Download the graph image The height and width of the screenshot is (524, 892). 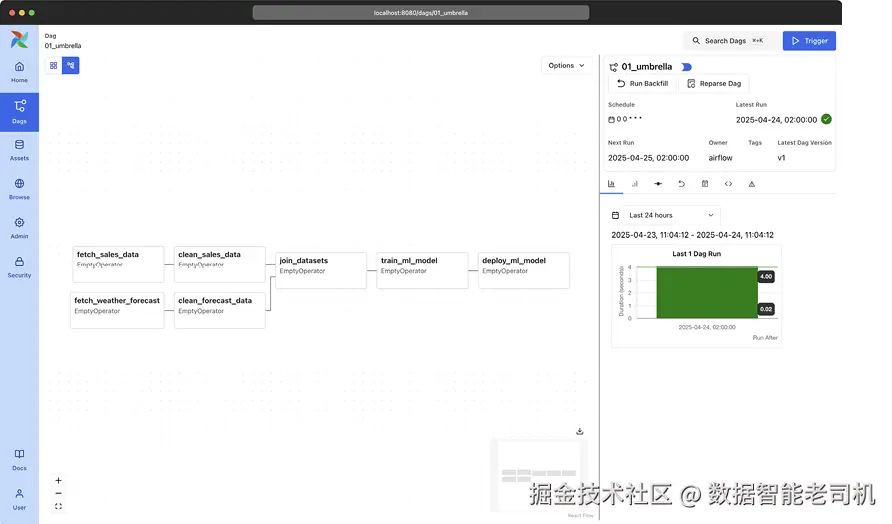click(580, 431)
